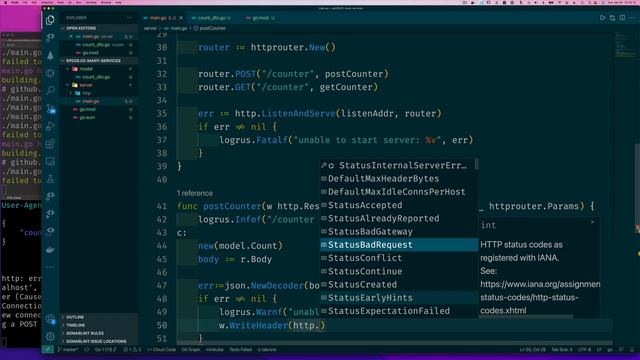Open the Run and Debug view
Image resolution: width=640 pixels, height=360 pixels.
click(x=50, y=126)
